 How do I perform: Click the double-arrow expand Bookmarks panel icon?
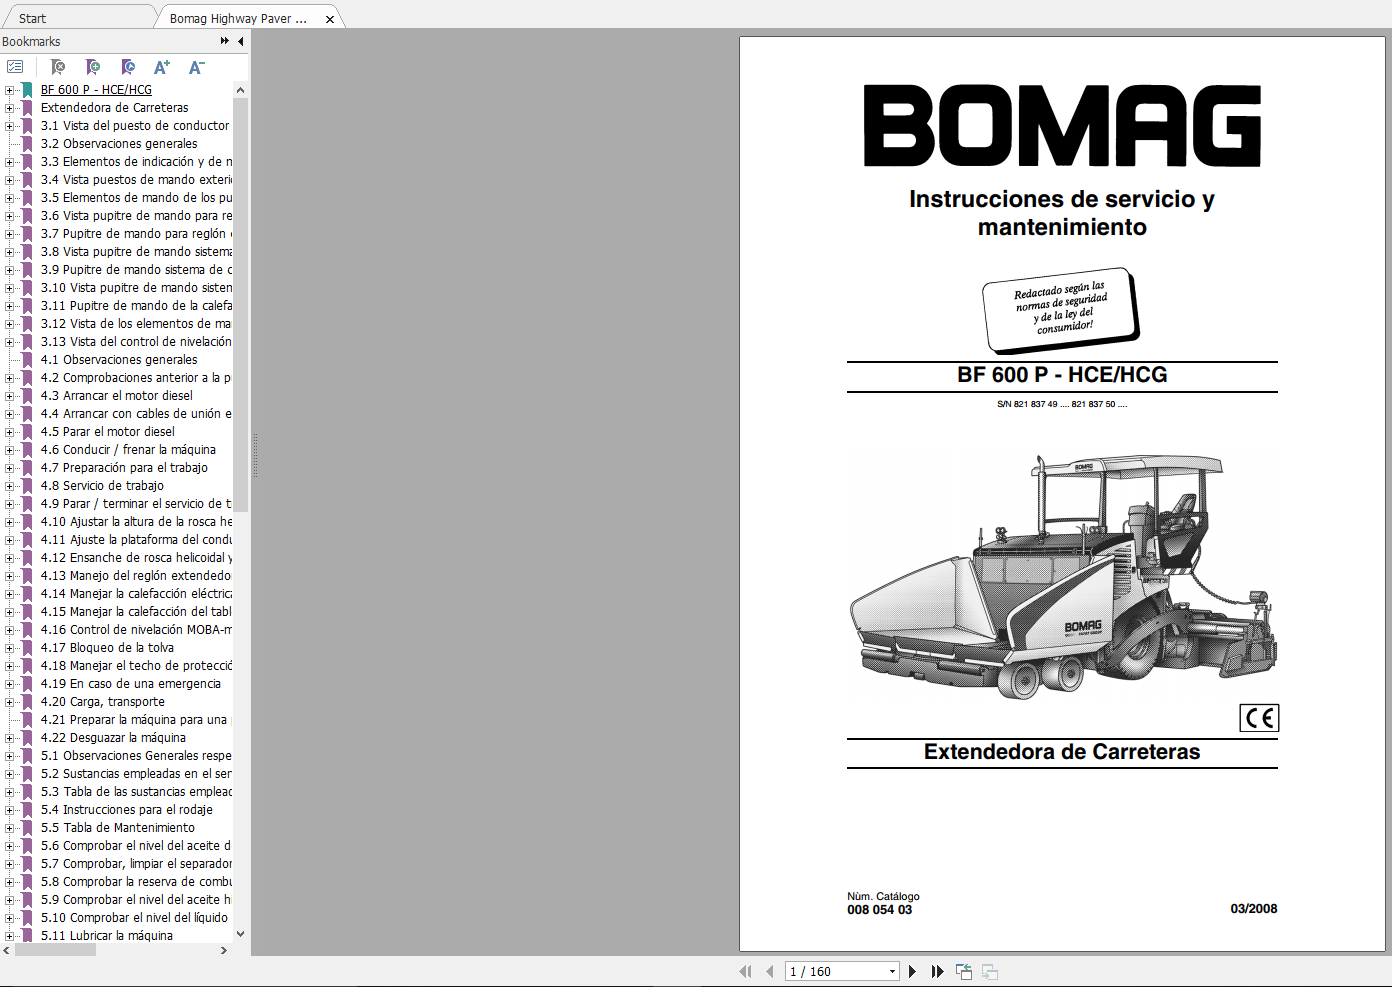225,41
